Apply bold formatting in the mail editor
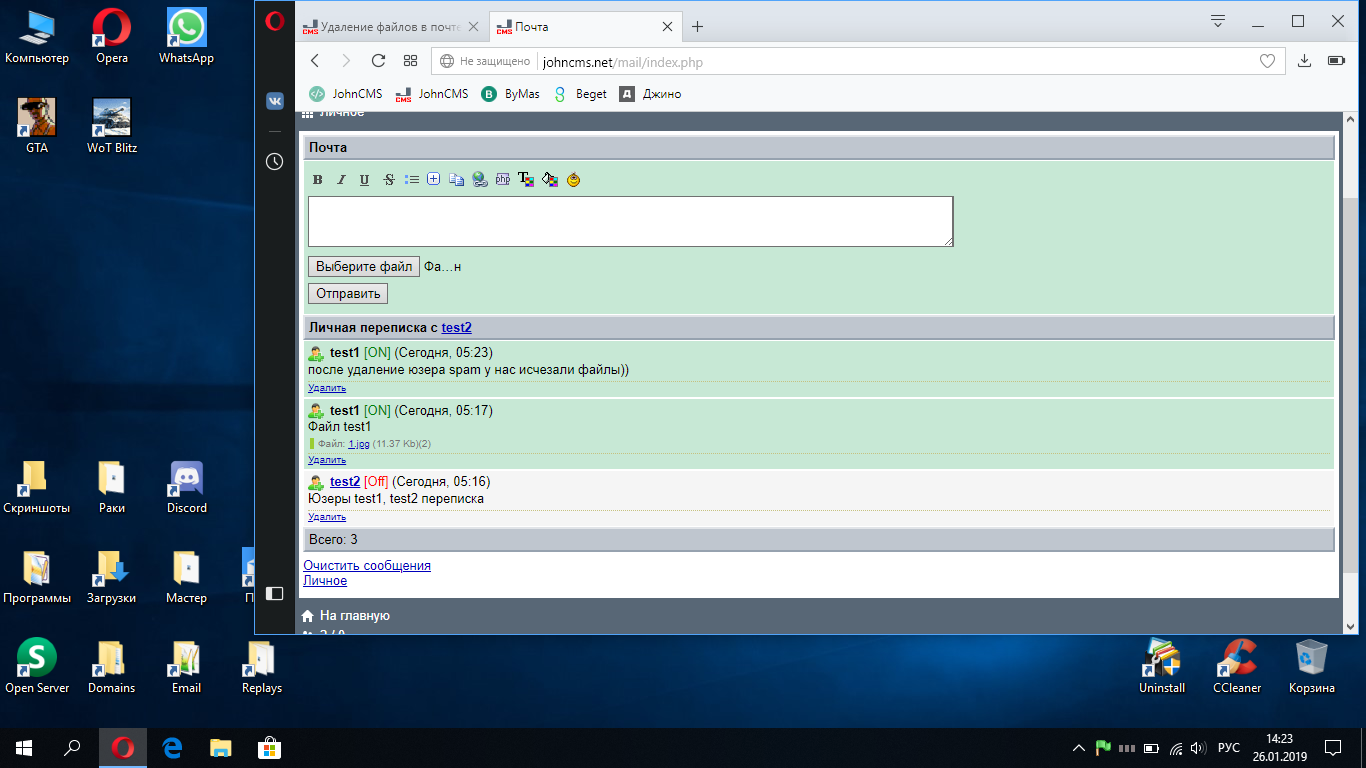 (x=318, y=180)
